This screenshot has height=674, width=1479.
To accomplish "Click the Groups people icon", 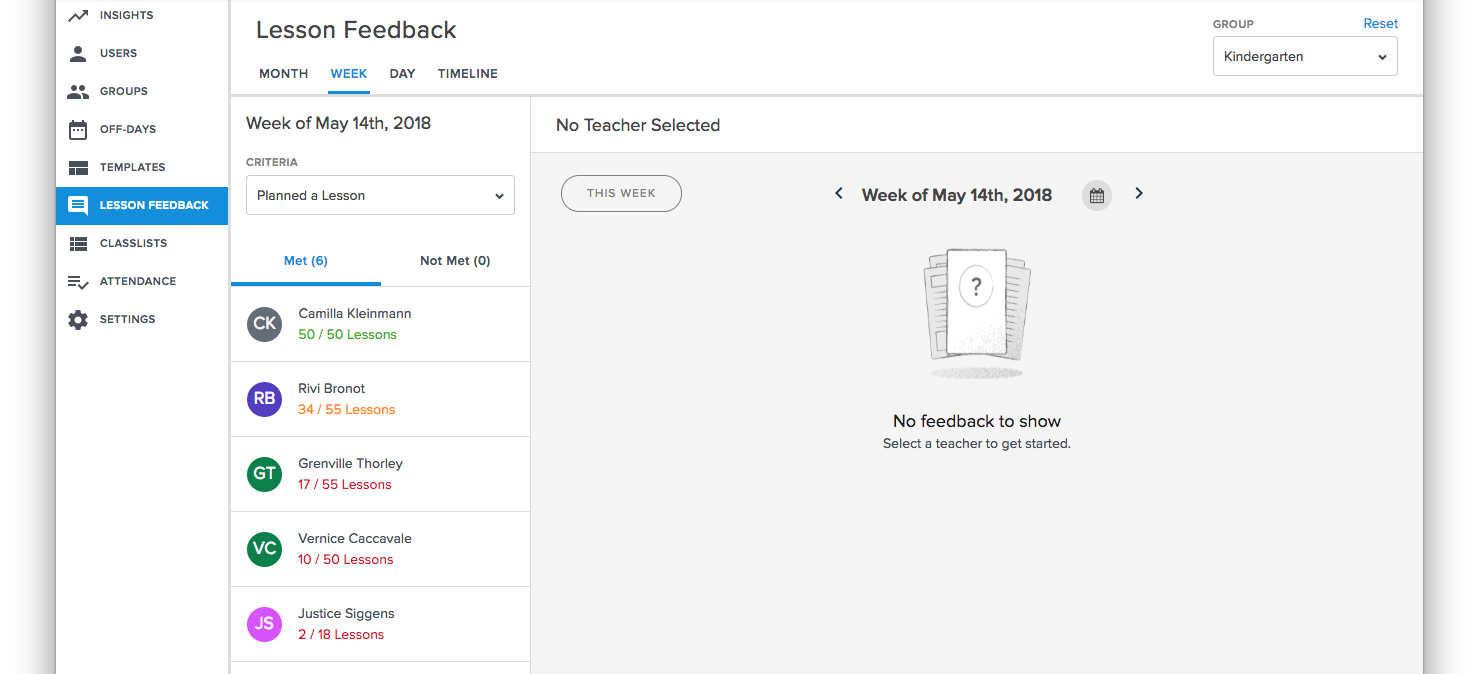I will coord(78,91).
